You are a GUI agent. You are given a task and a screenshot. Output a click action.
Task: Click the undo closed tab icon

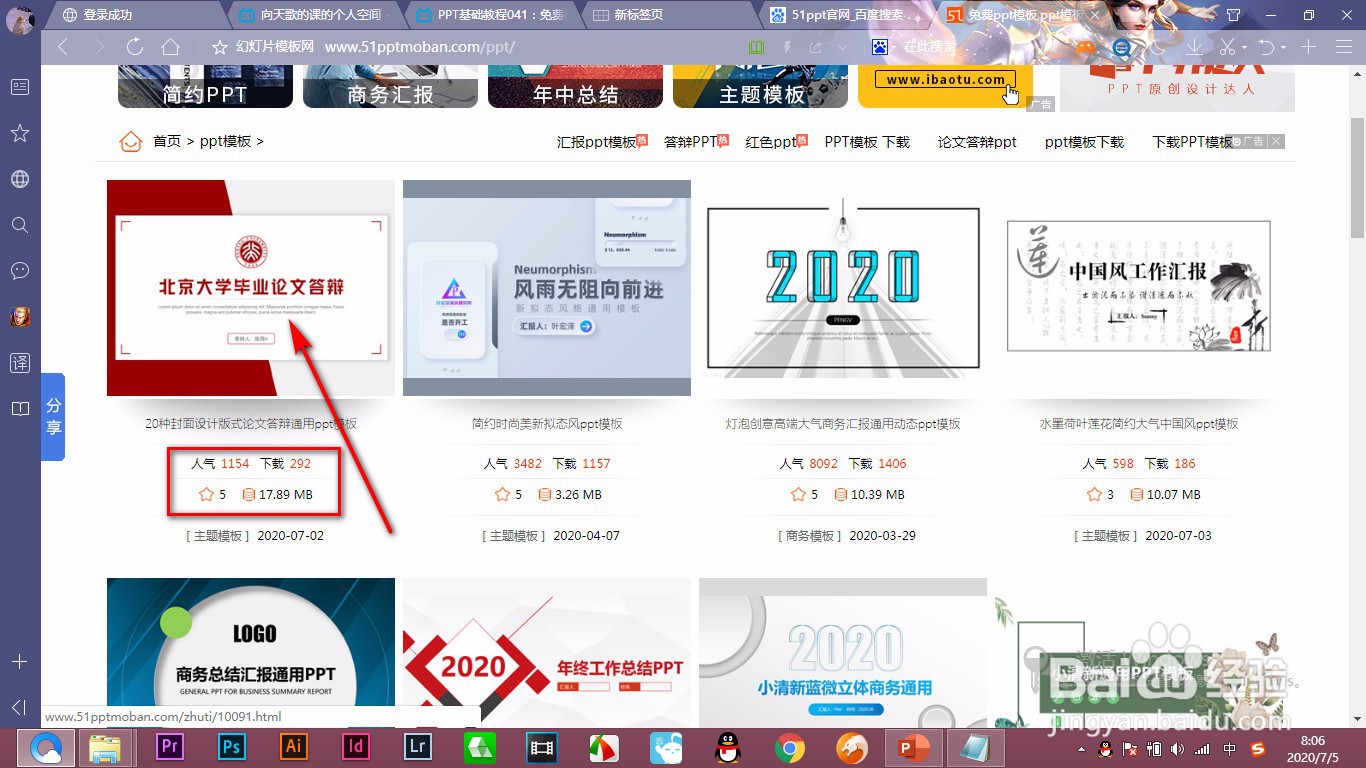coord(1265,47)
